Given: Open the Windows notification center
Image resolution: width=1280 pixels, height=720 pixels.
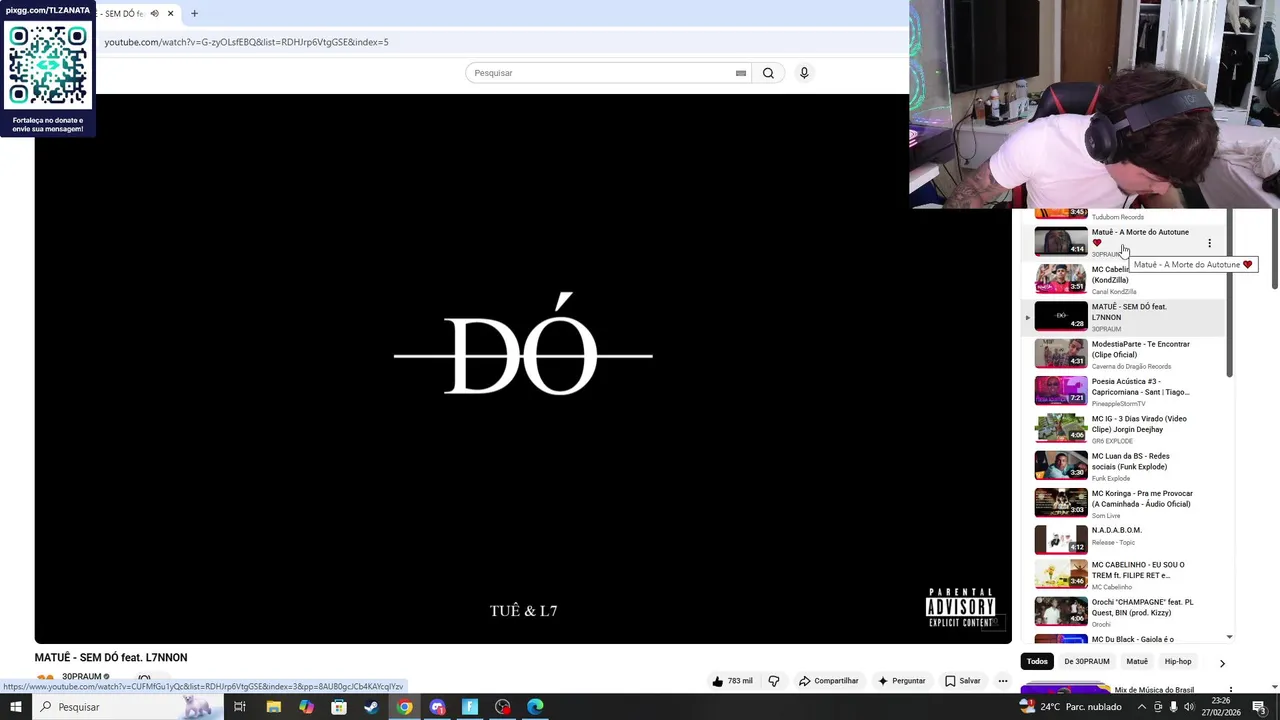Looking at the screenshot, I should point(1259,707).
